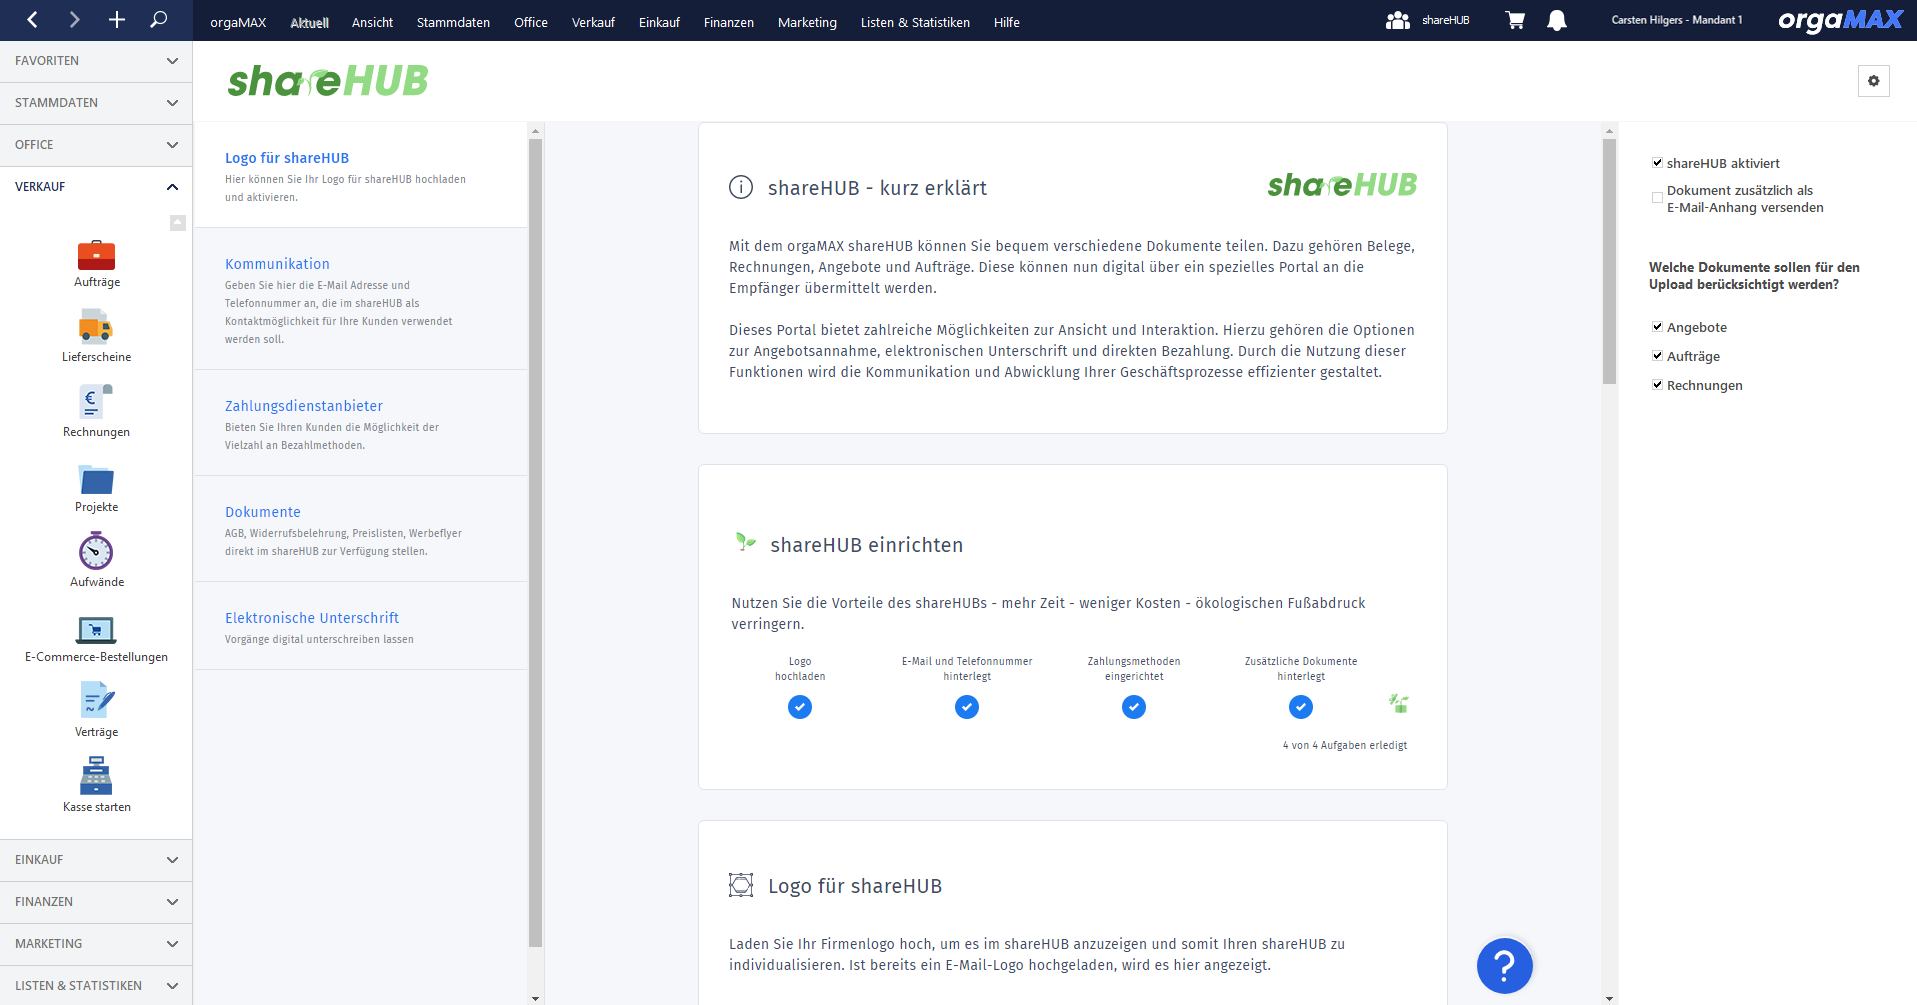The width and height of the screenshot is (1917, 1005).
Task: Open the Ansicht menu
Action: pyautogui.click(x=372, y=22)
